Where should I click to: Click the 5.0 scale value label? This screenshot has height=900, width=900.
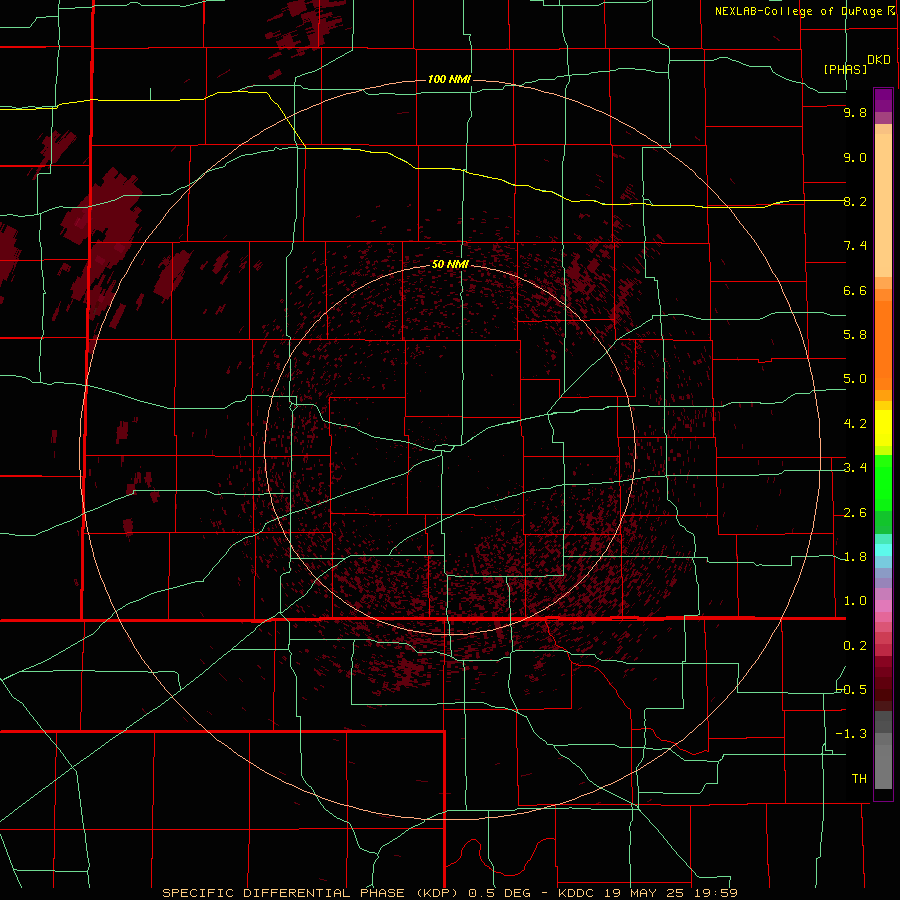pos(855,379)
